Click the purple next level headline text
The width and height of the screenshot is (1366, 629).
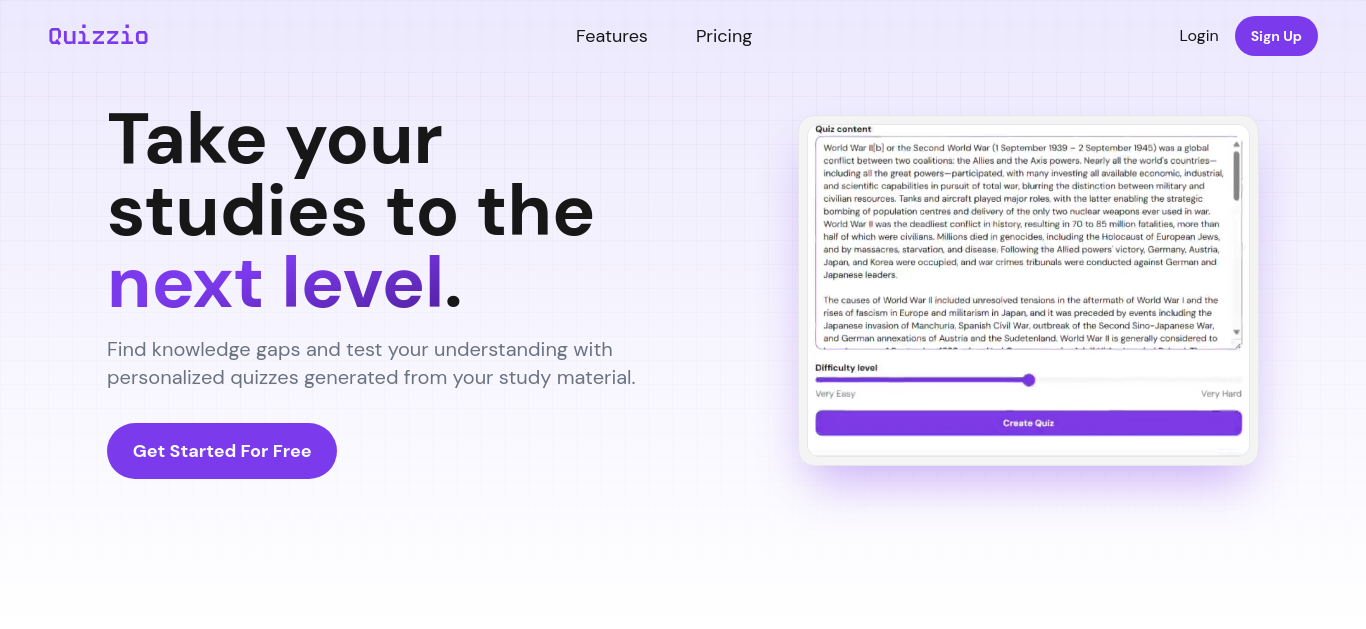point(275,283)
